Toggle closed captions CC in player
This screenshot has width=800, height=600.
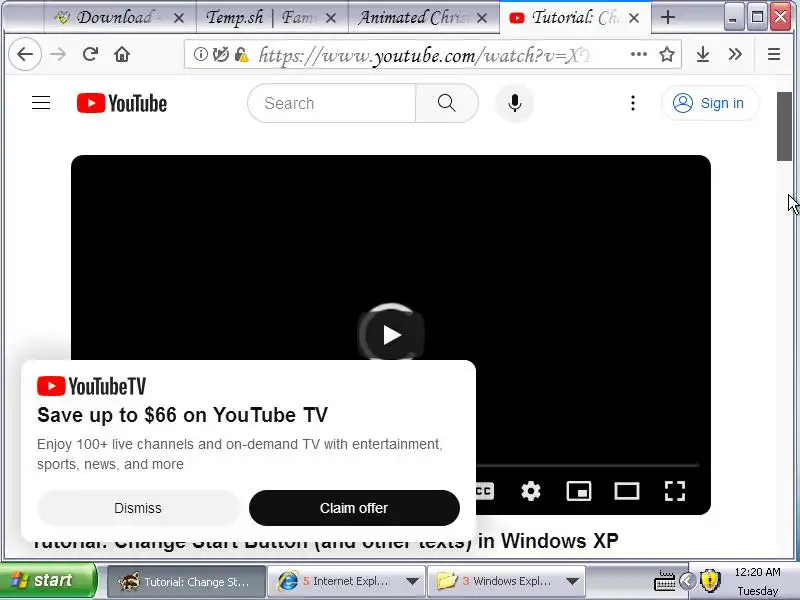point(484,491)
